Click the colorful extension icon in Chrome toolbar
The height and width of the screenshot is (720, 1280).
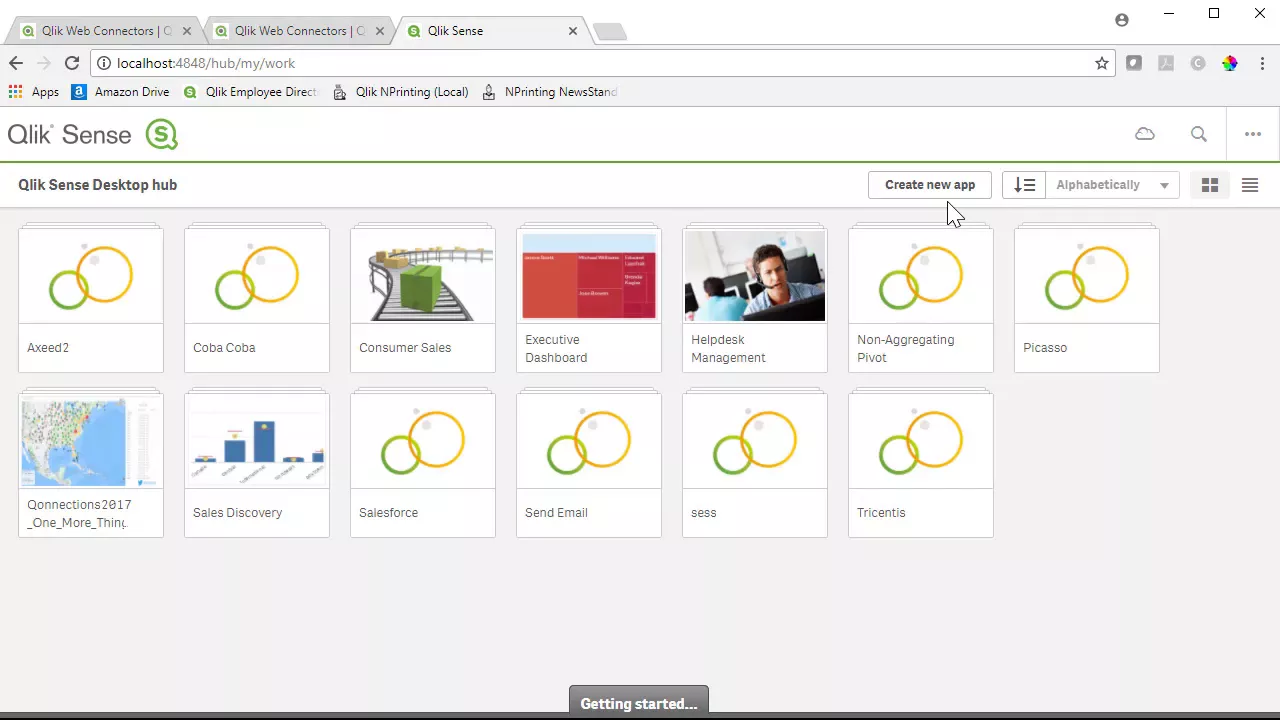click(x=1230, y=63)
